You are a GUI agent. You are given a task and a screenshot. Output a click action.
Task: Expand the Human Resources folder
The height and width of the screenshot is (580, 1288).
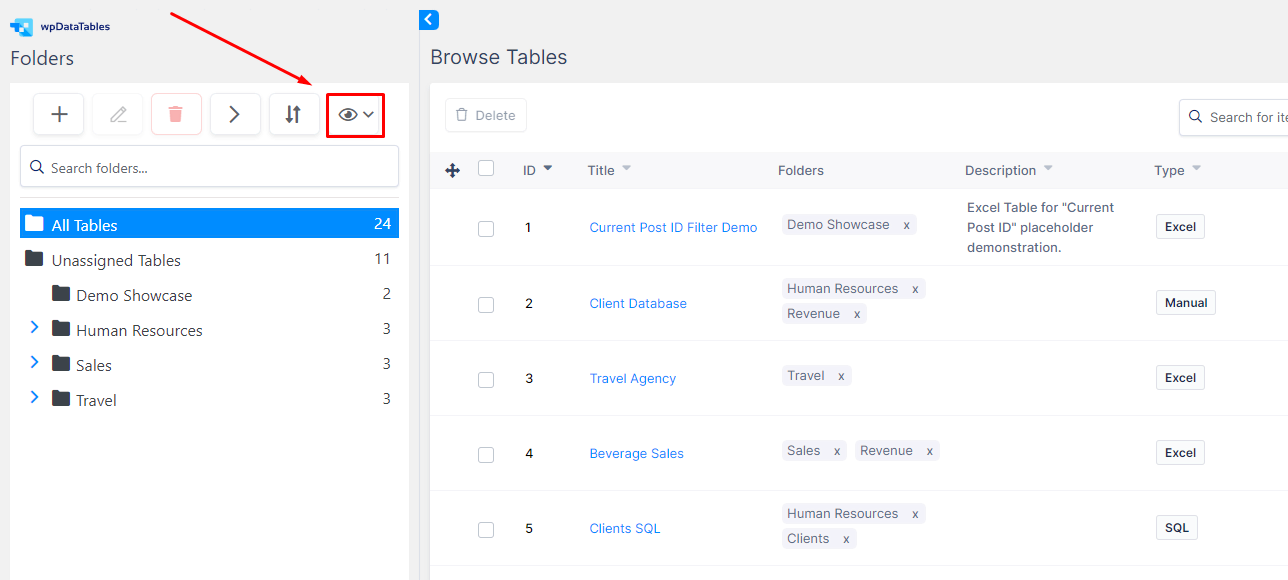[34, 327]
